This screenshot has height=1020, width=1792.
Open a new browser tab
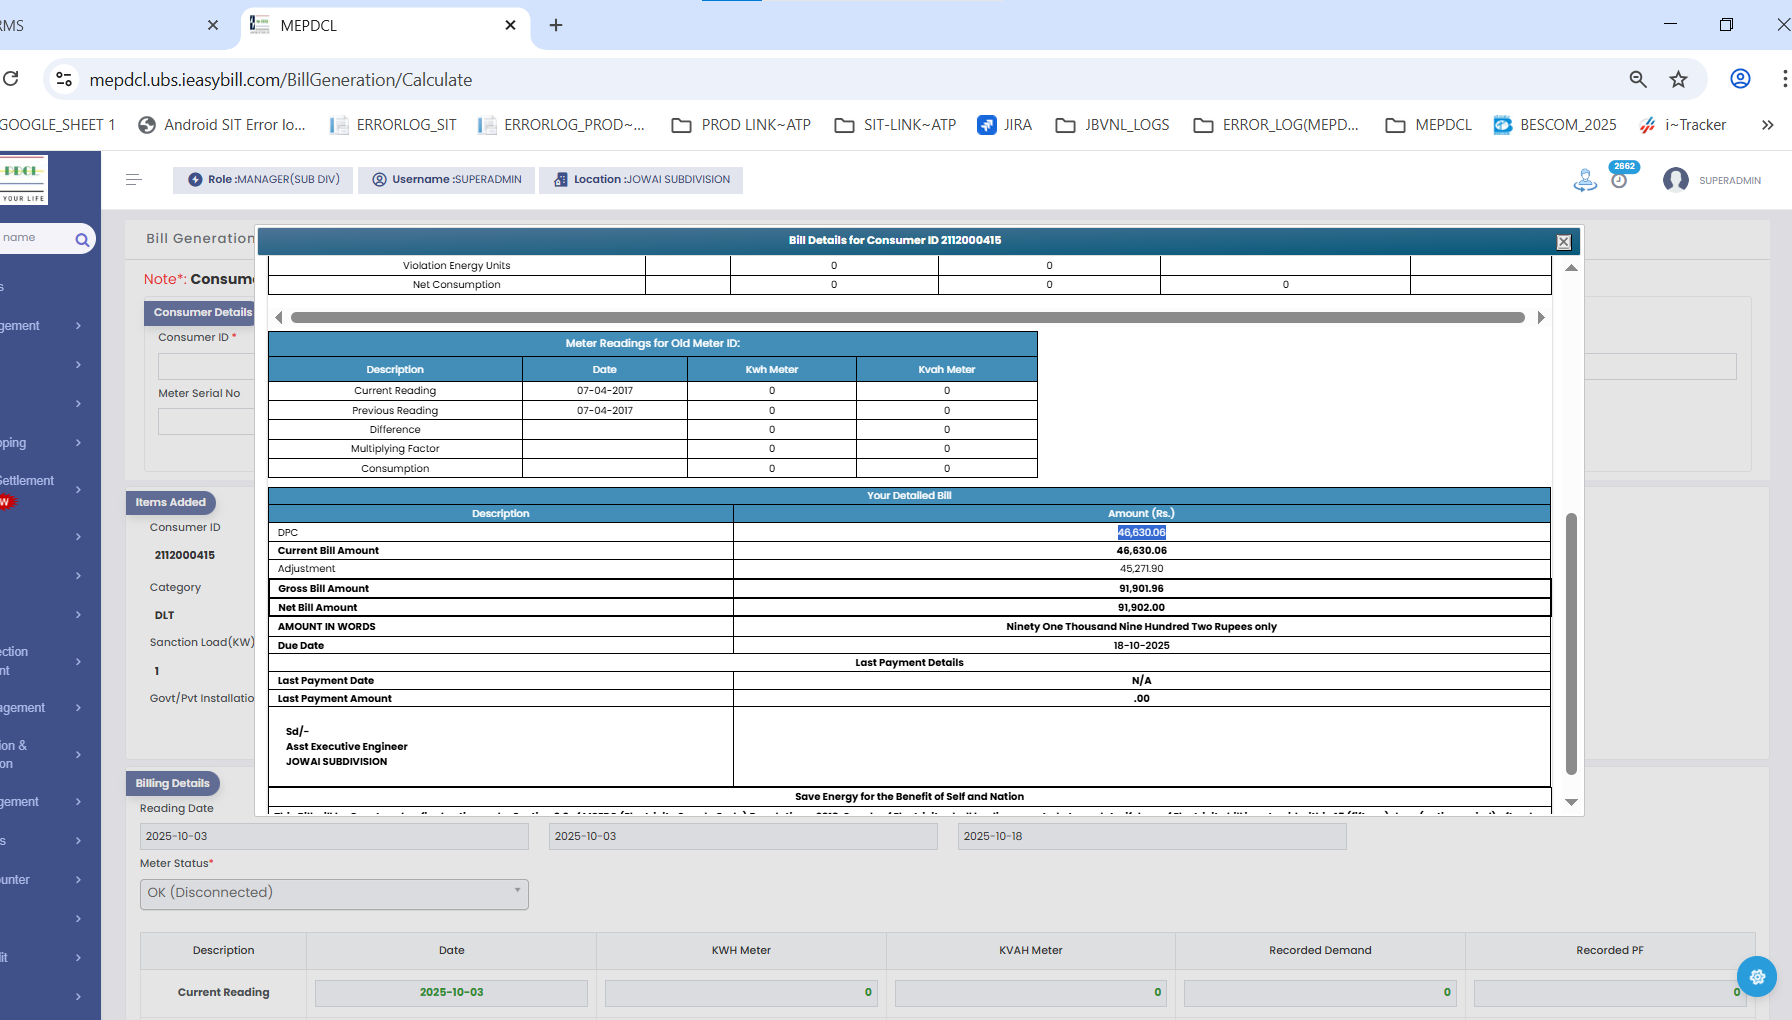(x=556, y=25)
